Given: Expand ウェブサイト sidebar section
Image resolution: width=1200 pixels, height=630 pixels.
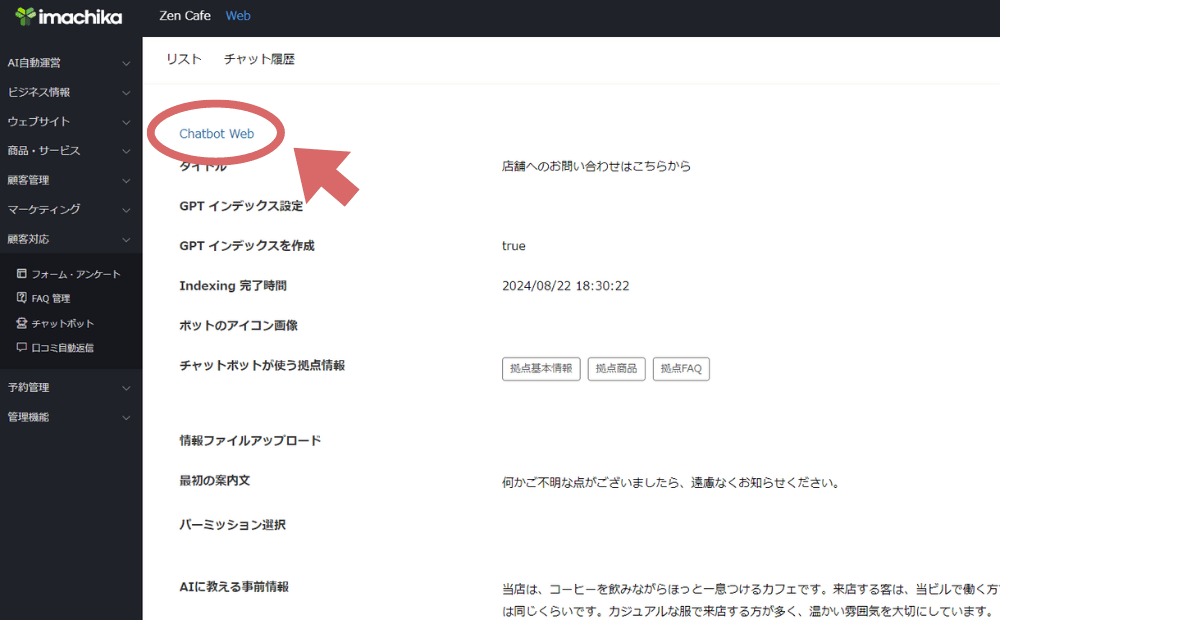Looking at the screenshot, I should (x=71, y=121).
